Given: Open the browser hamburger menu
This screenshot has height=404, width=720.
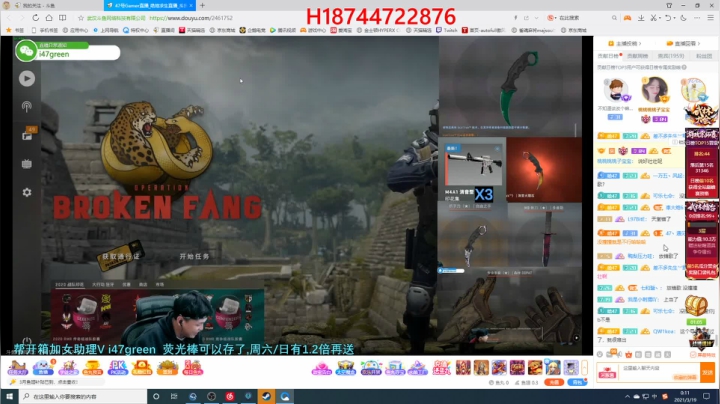Looking at the screenshot, I should coord(710,18).
